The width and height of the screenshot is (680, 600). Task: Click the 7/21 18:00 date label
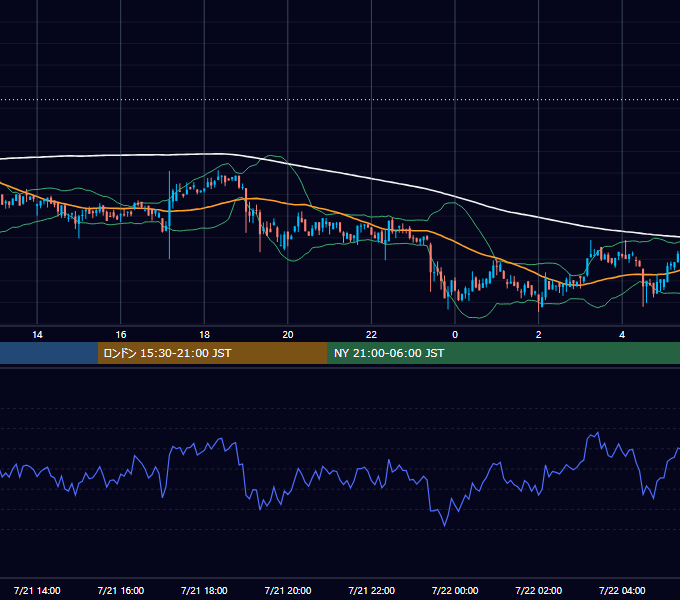click(x=204, y=590)
